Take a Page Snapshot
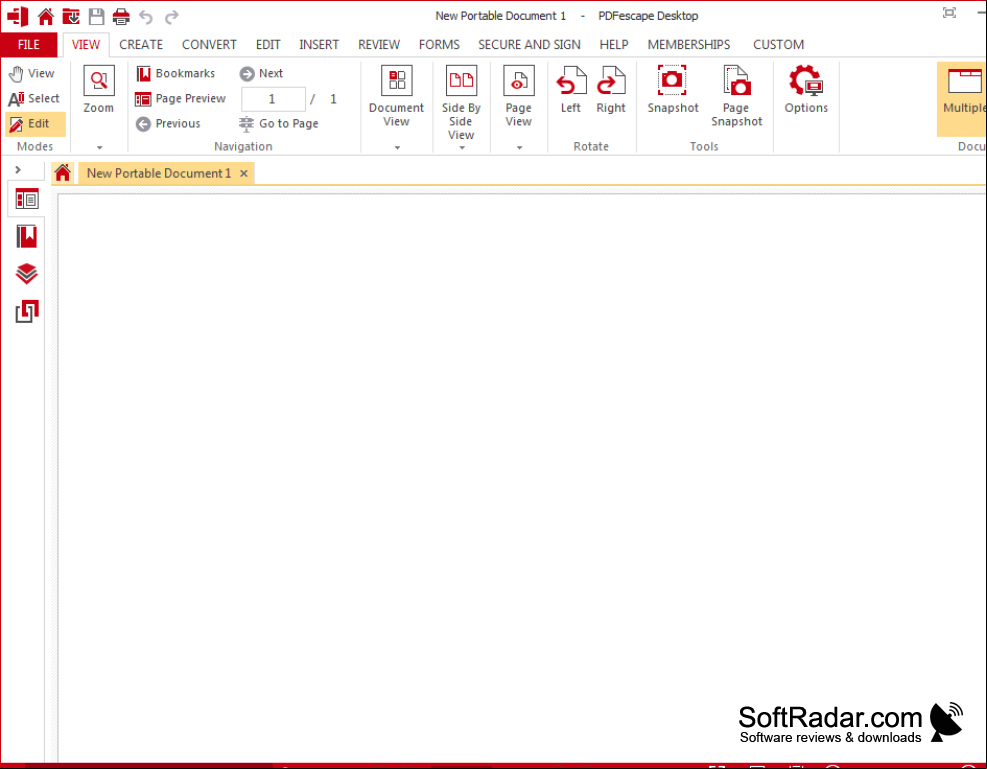 [736, 96]
